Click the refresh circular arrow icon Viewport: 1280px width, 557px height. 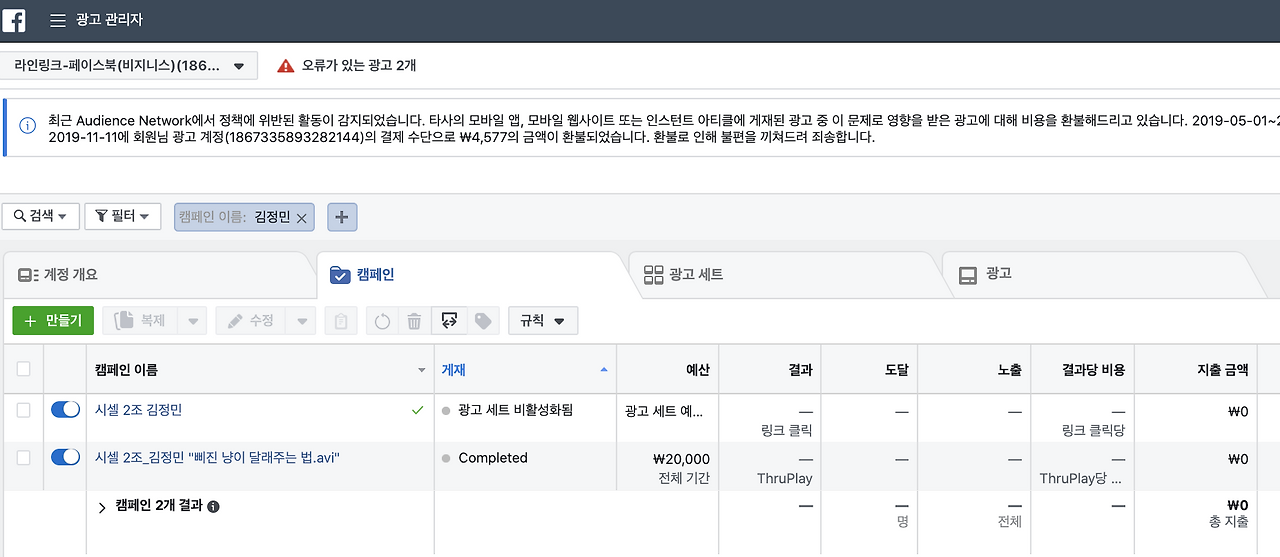[x=382, y=321]
